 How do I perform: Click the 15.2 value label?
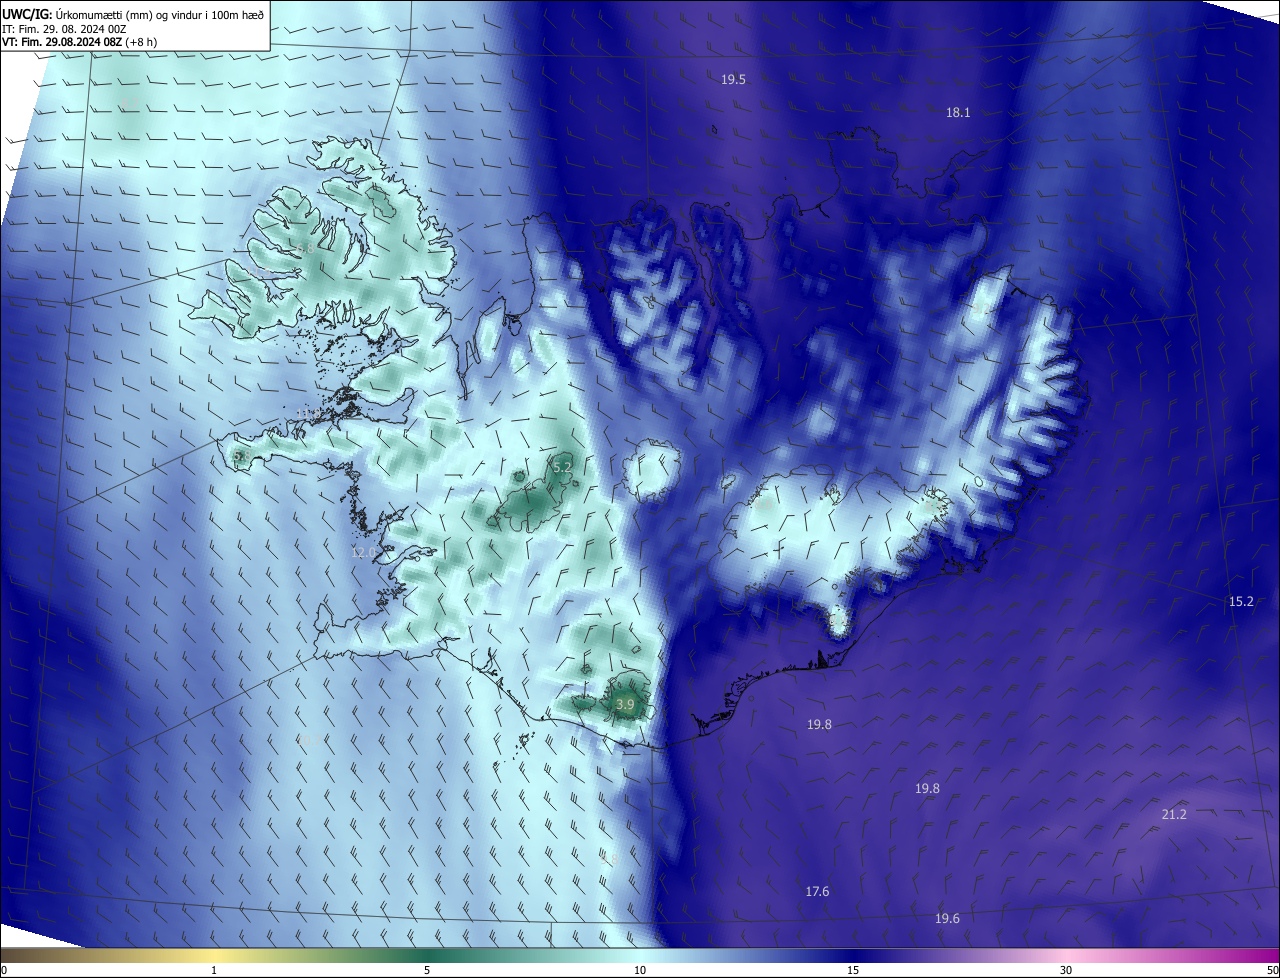click(1240, 601)
